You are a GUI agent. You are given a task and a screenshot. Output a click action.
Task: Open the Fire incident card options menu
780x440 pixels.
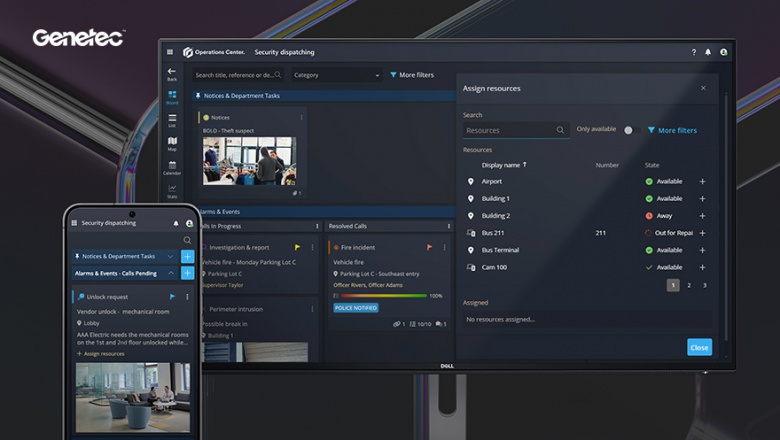[440, 247]
